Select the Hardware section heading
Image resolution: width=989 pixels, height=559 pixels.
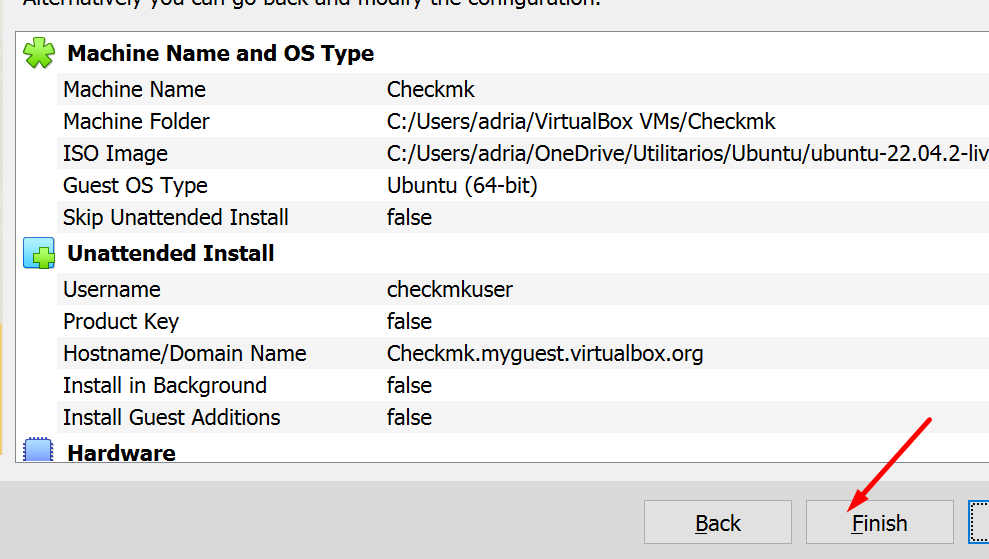click(x=122, y=452)
